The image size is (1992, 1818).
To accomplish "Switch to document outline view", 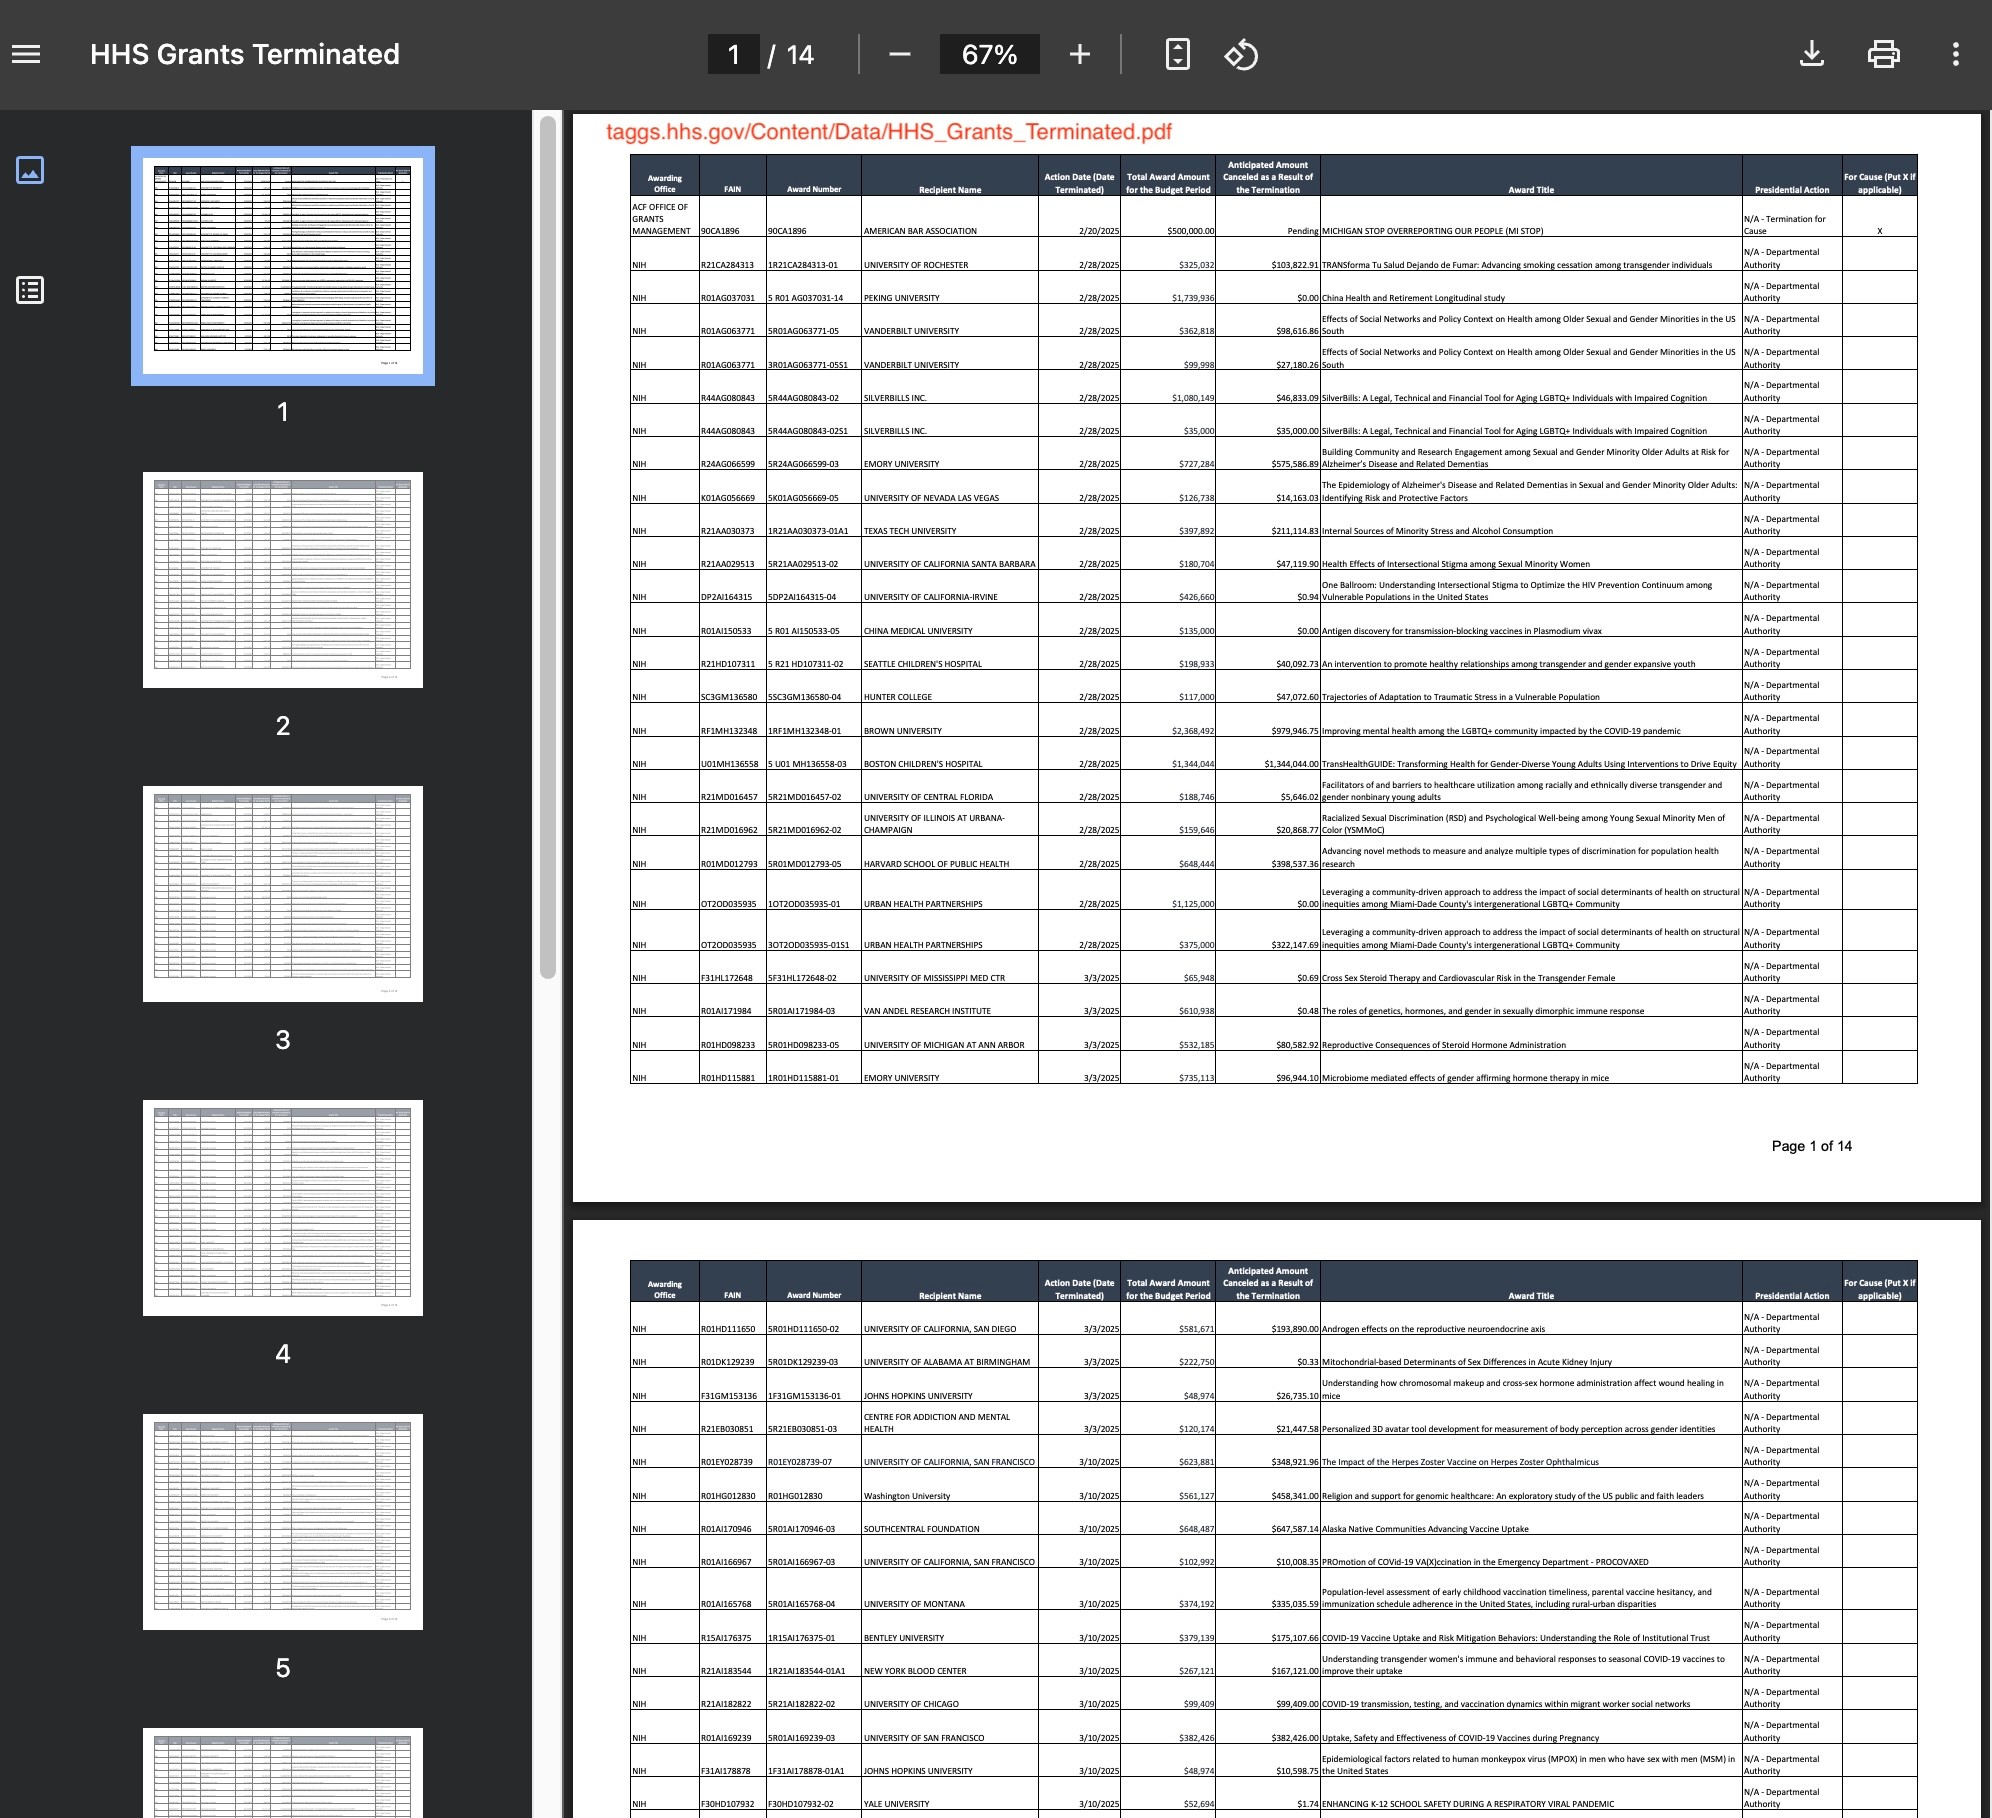I will [30, 290].
